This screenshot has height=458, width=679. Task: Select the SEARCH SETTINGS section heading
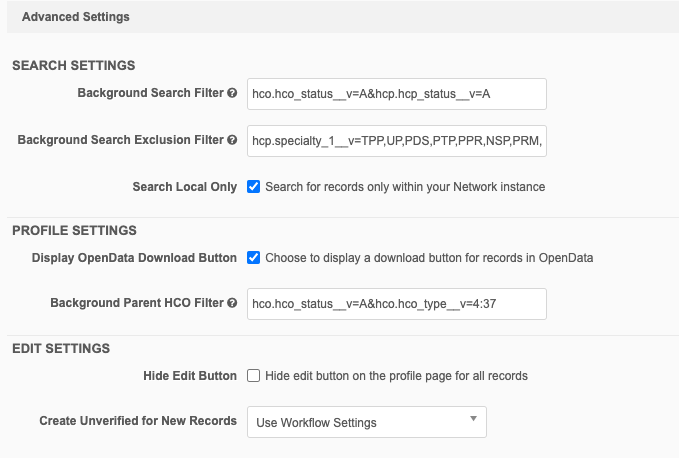coord(73,65)
